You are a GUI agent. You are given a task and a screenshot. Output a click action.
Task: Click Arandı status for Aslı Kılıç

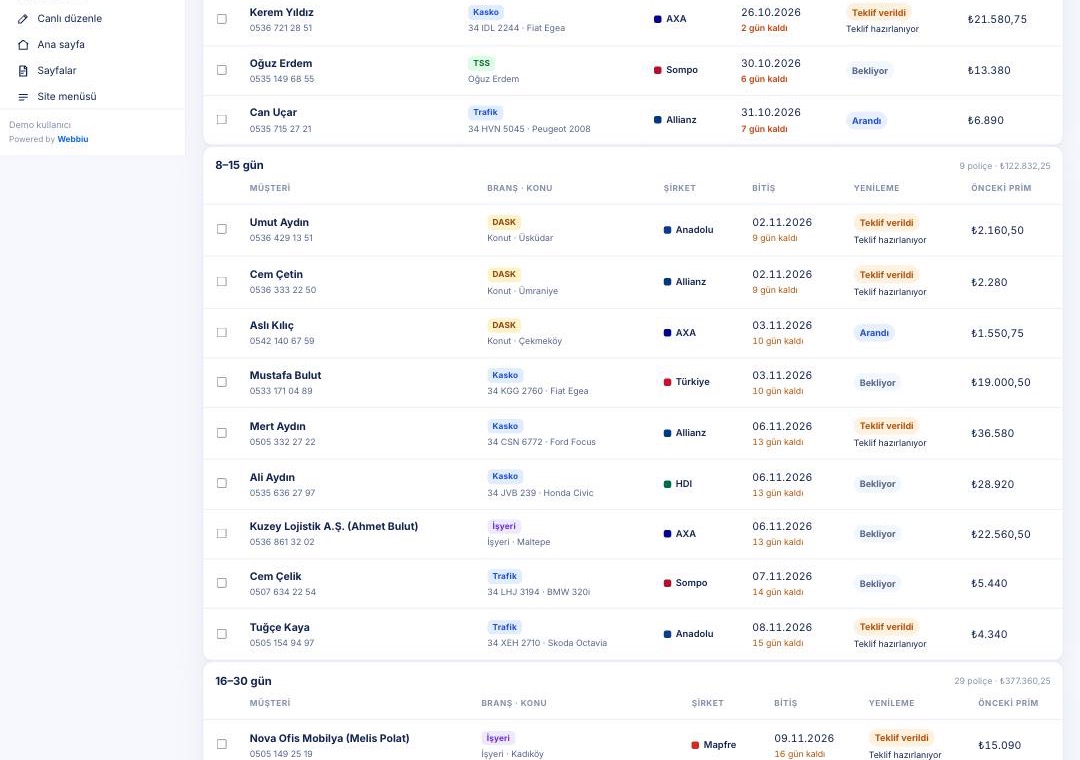874,333
